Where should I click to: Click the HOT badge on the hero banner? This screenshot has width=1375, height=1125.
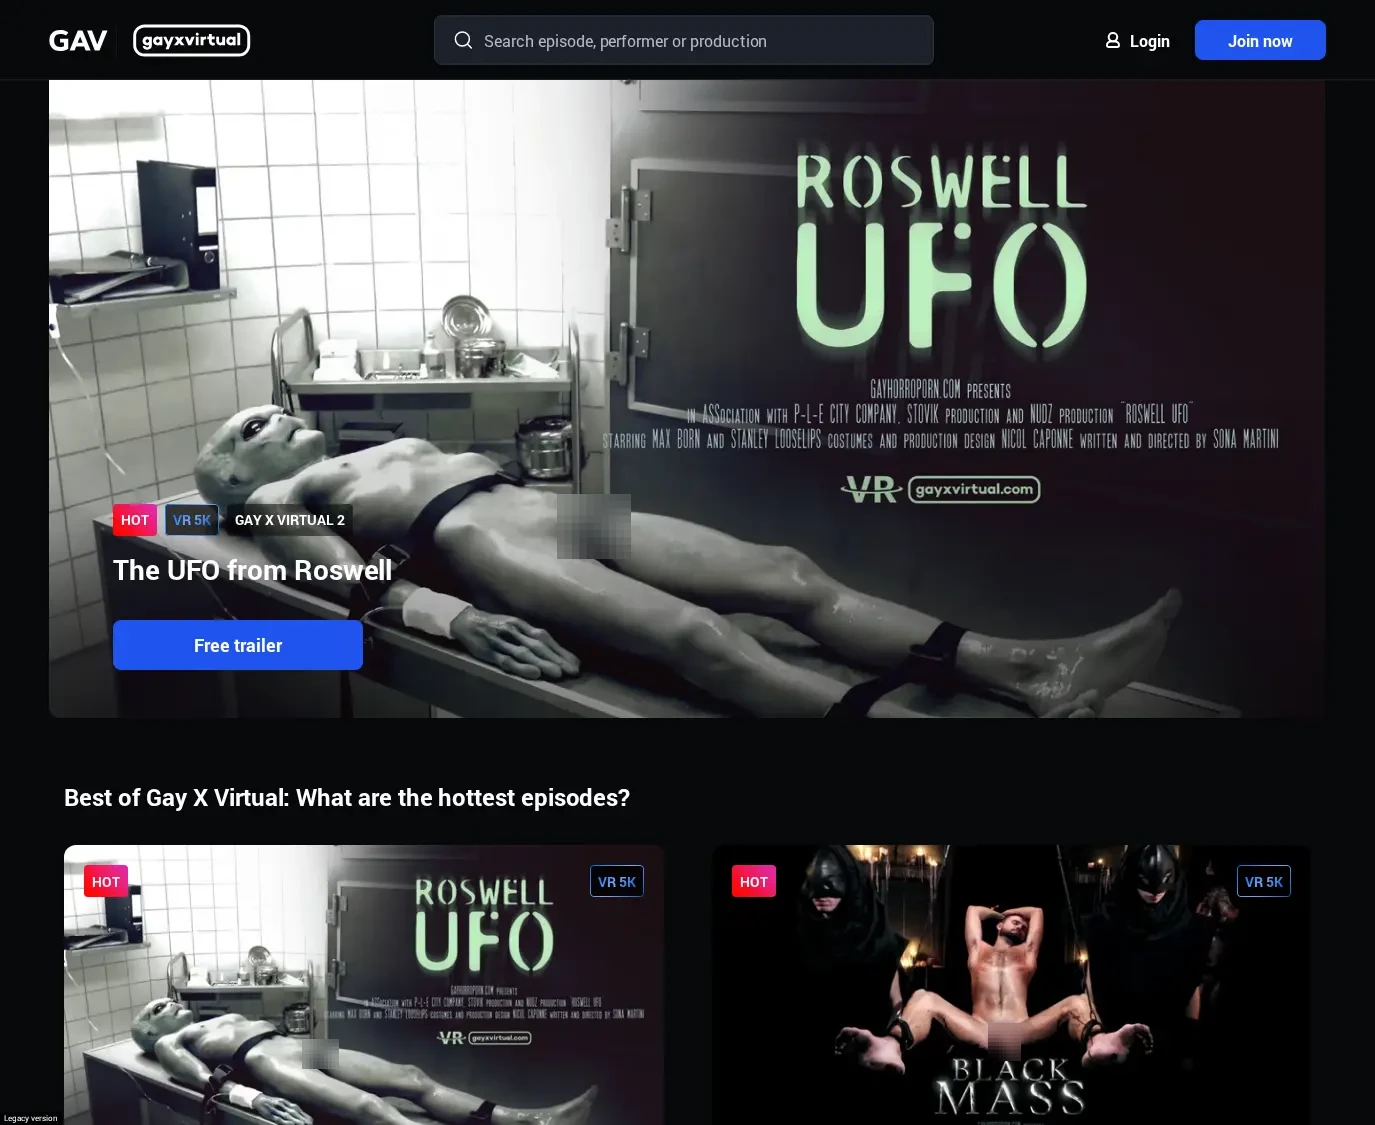pyautogui.click(x=135, y=520)
